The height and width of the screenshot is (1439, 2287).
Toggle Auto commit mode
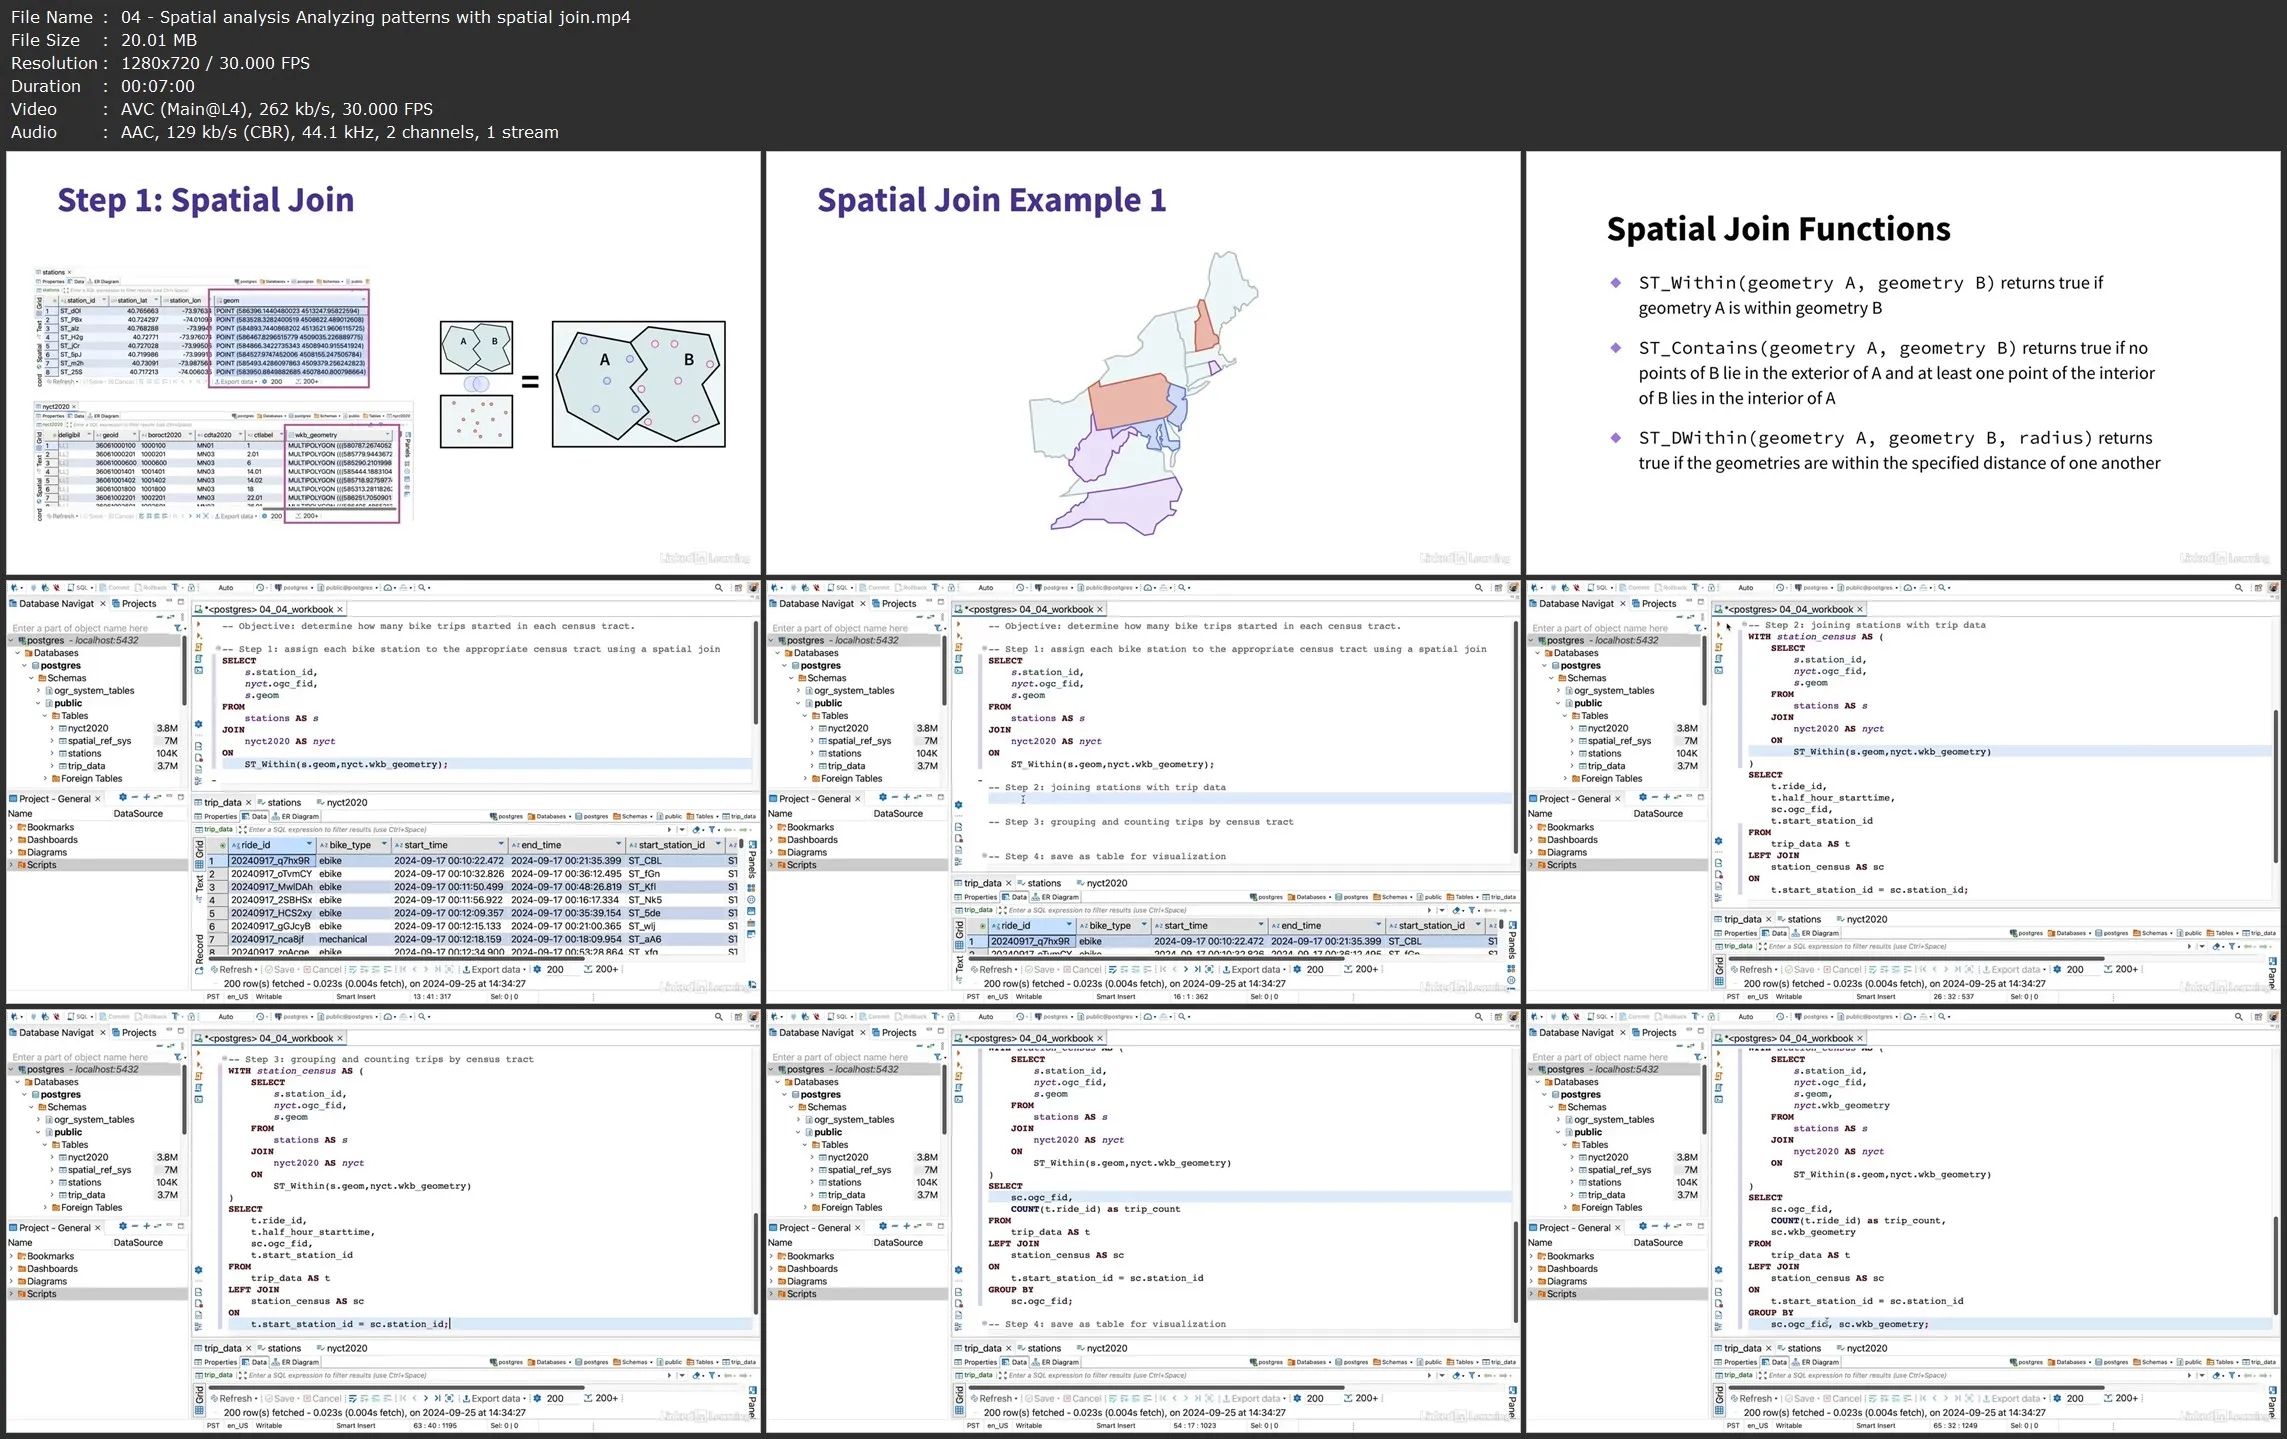click(x=226, y=587)
